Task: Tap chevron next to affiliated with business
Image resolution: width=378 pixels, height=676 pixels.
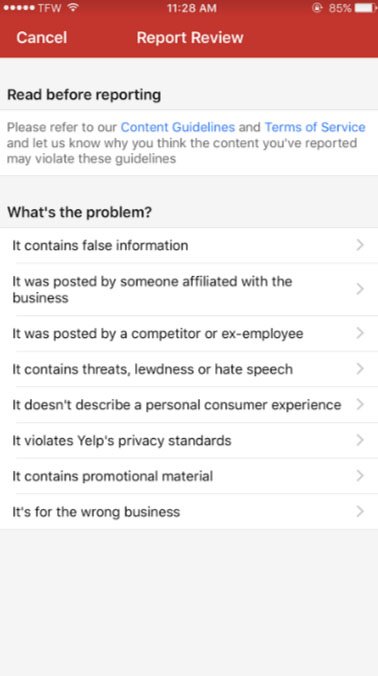Action: 360,289
